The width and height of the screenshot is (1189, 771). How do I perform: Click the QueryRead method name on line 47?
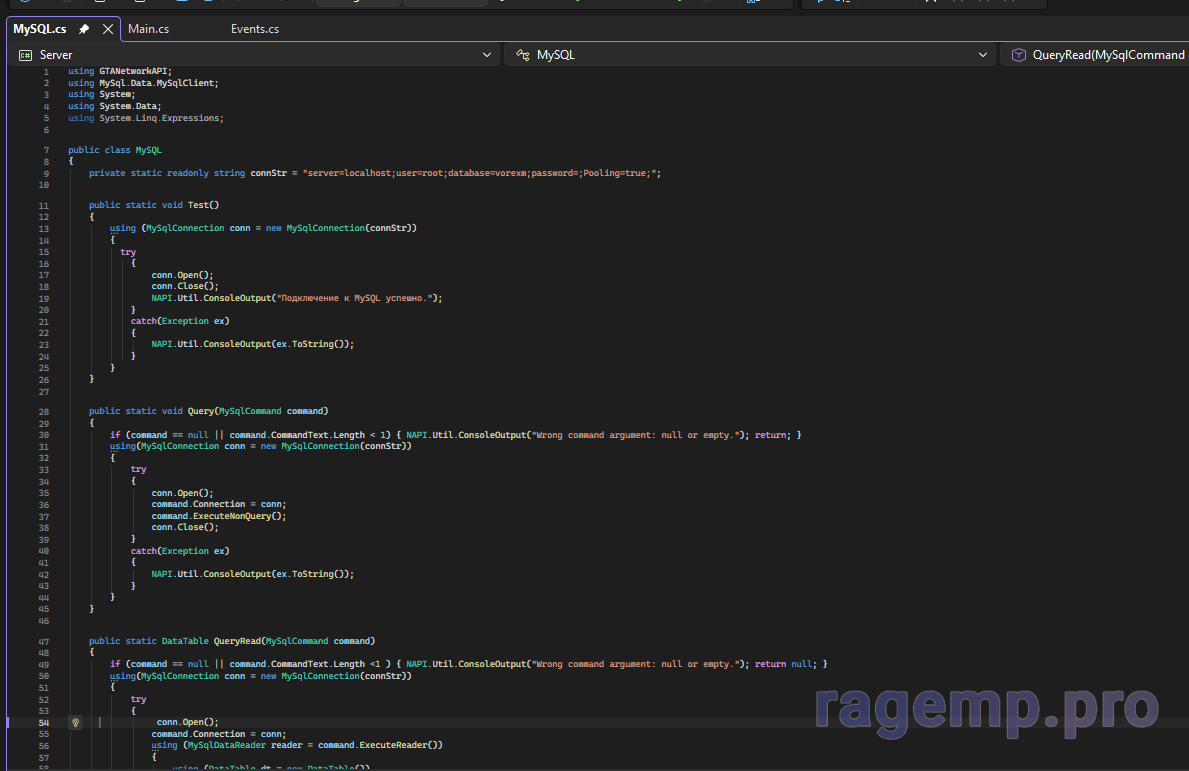point(237,641)
